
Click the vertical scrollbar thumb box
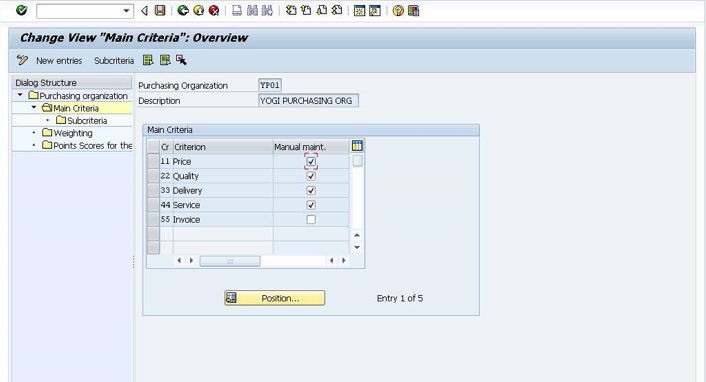358,160
